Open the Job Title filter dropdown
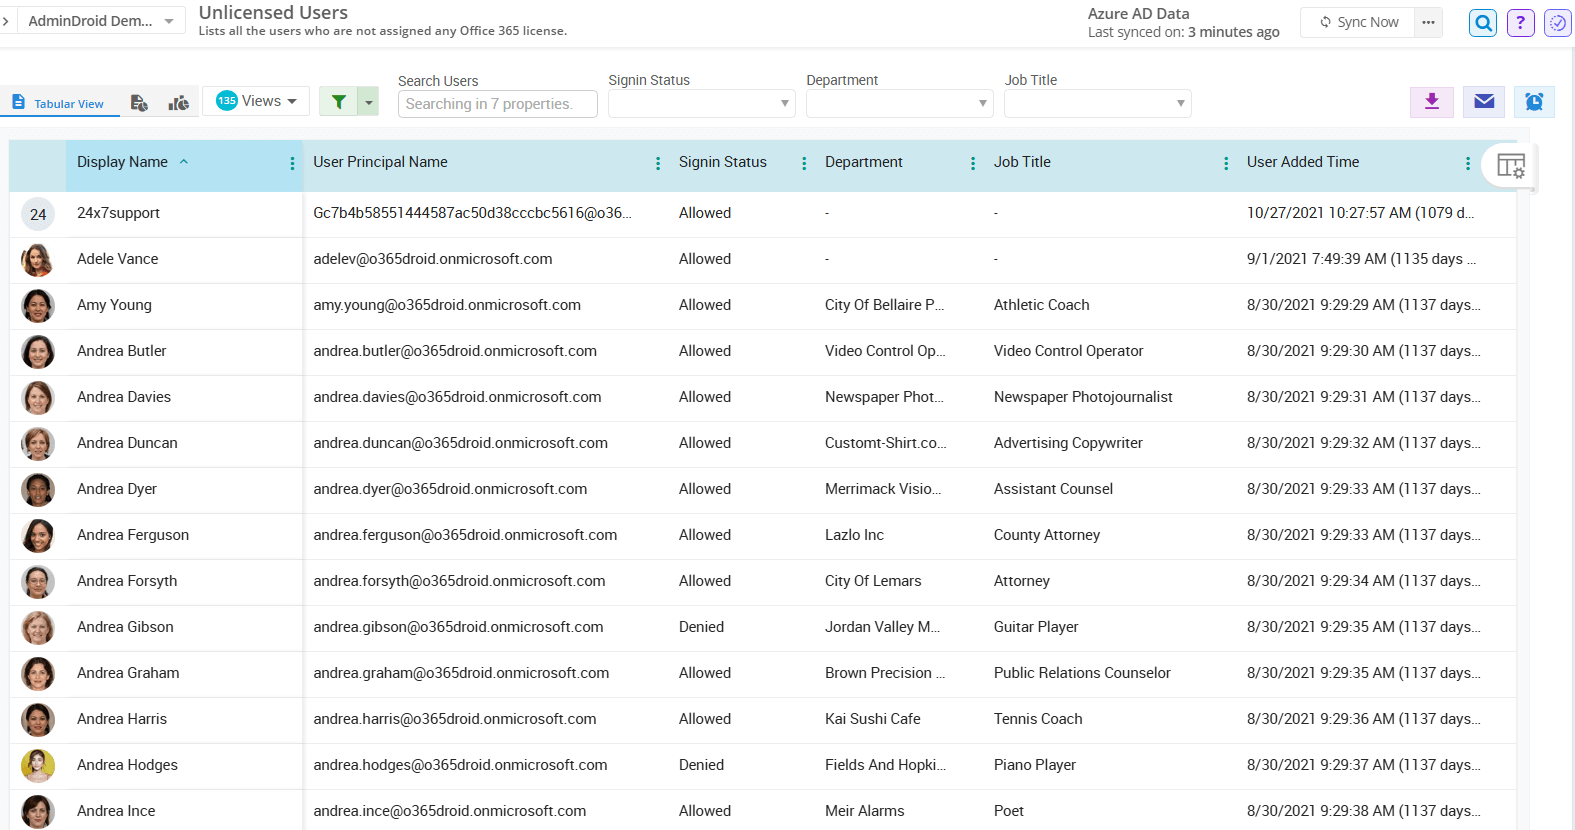This screenshot has width=1575, height=830. [x=1097, y=103]
